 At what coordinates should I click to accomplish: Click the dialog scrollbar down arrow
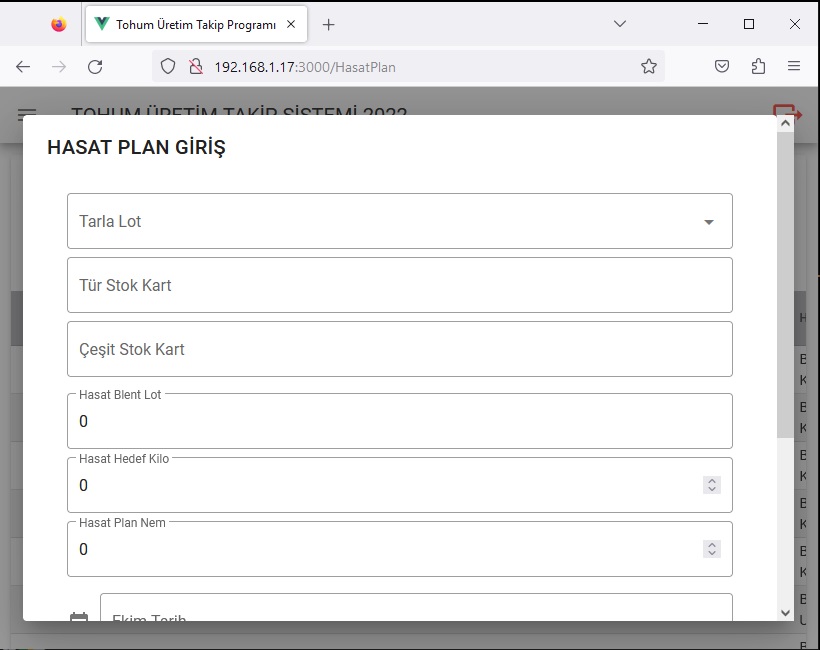[x=785, y=613]
